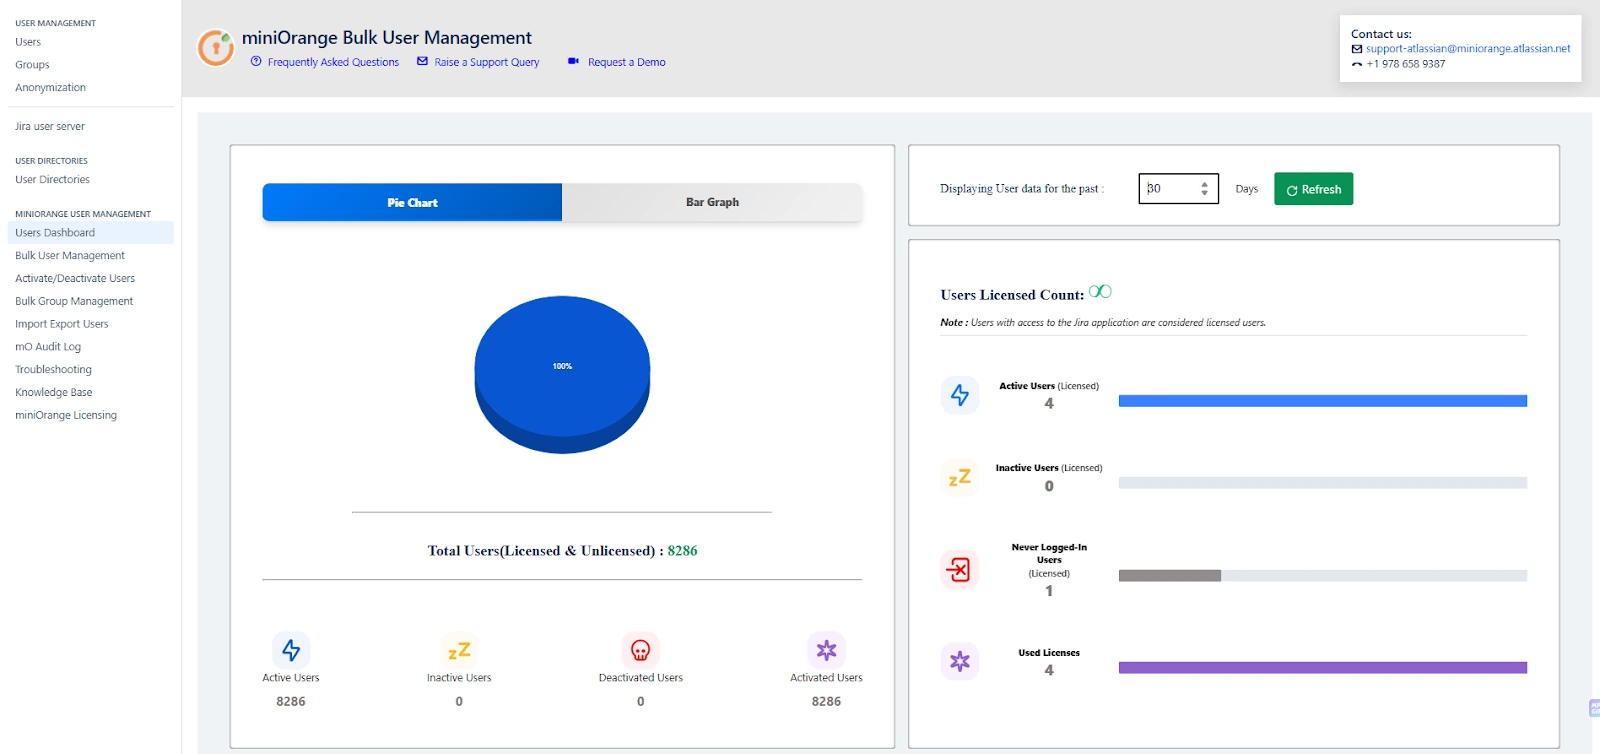
Task: Click the Users Licensed Count heading
Action: click(x=1012, y=295)
